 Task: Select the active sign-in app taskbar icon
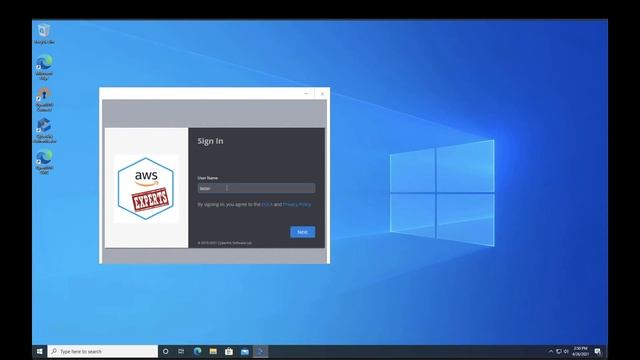260,351
